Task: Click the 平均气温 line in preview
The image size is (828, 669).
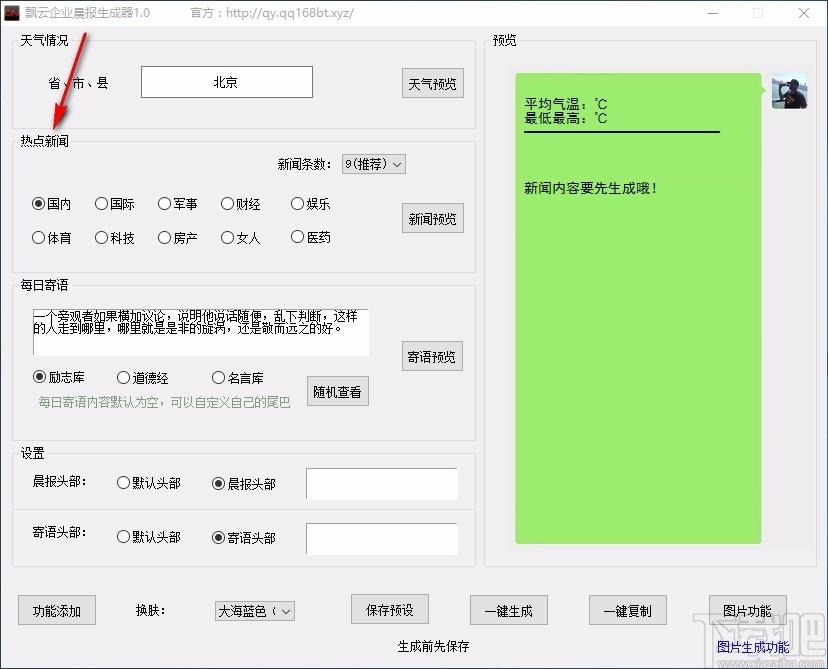Action: tap(566, 103)
